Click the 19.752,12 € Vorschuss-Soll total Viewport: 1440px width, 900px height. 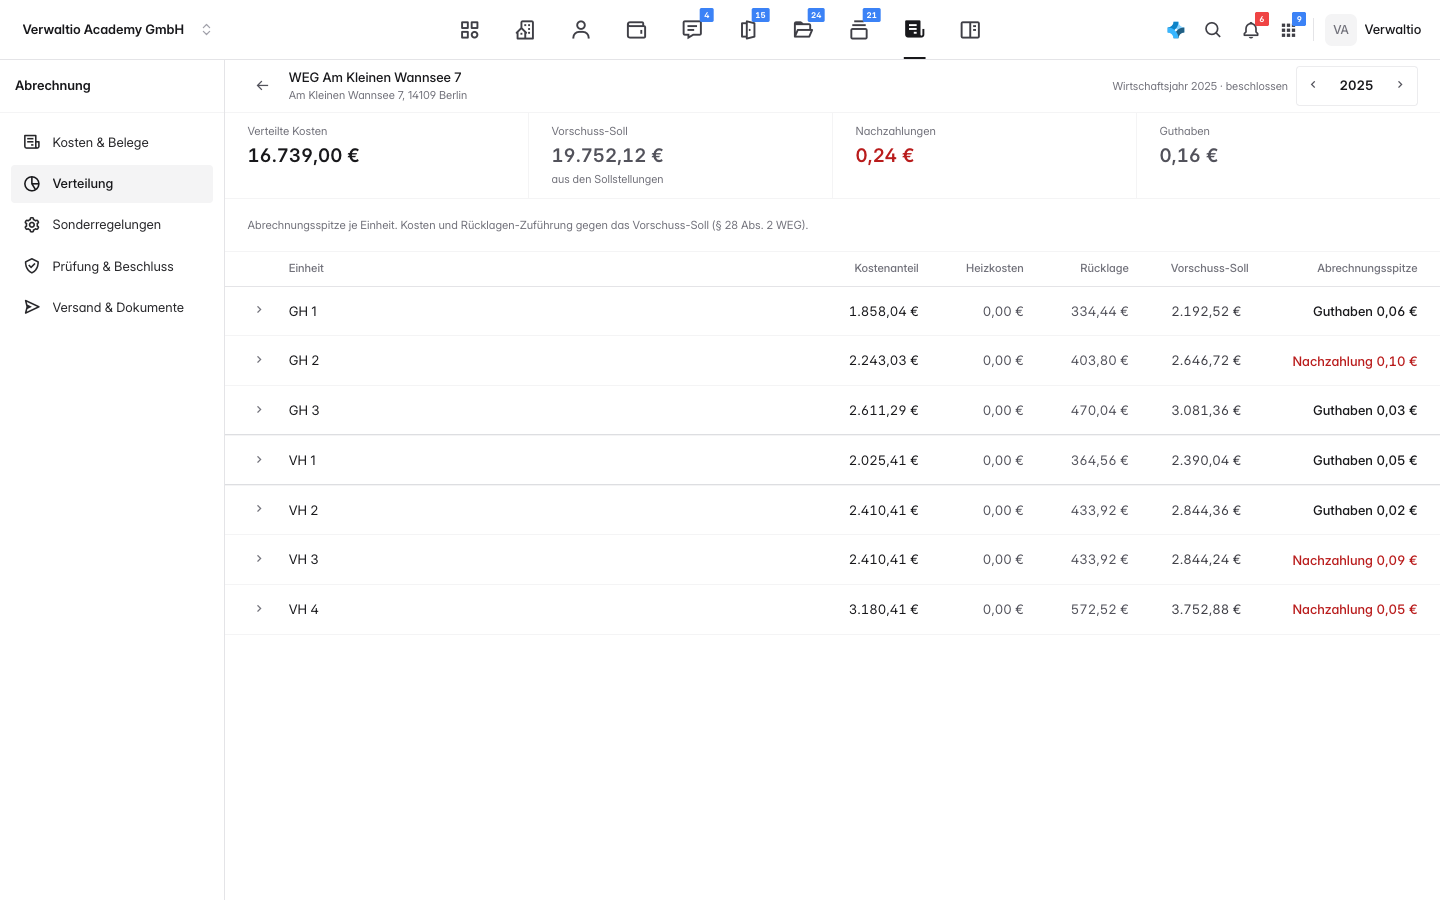click(607, 155)
